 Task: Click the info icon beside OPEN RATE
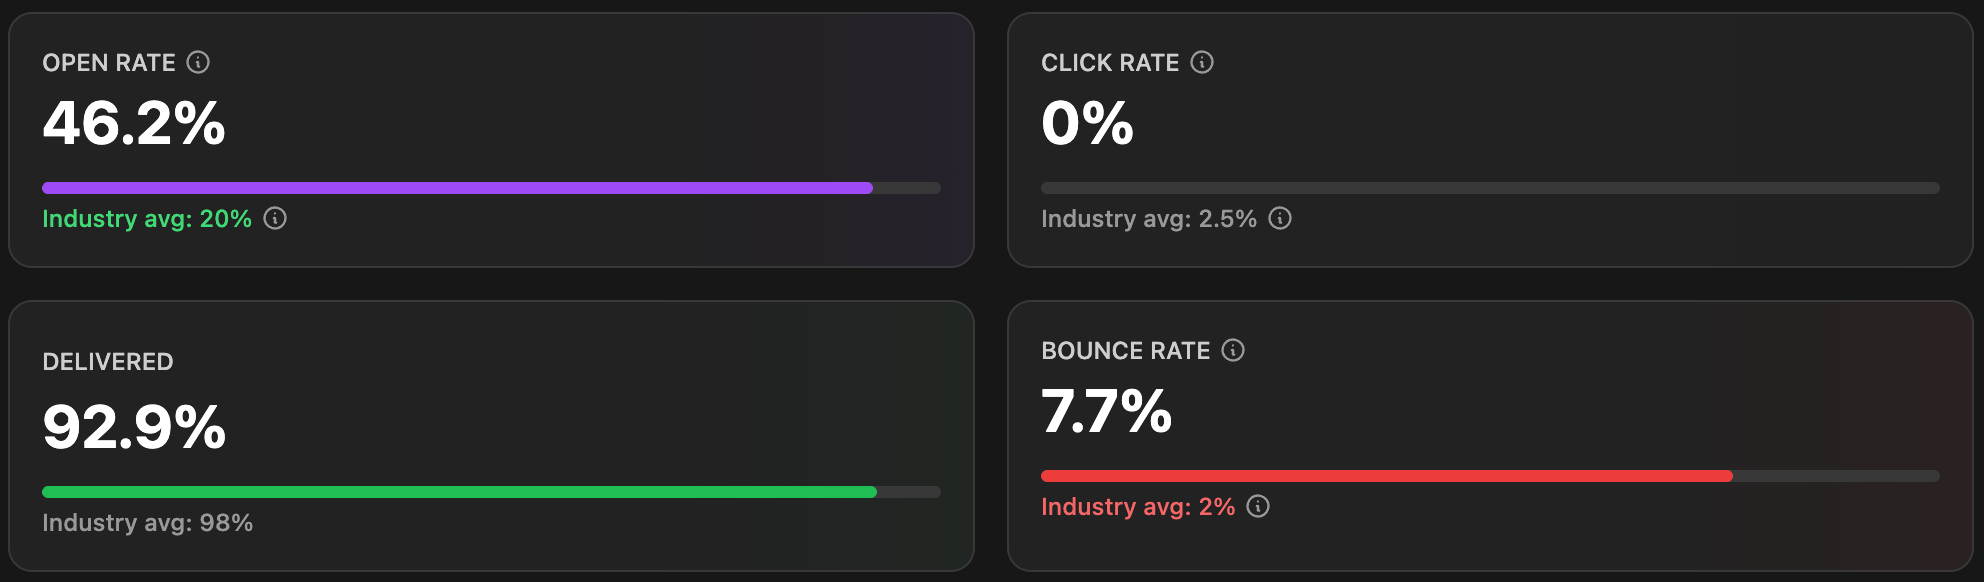(x=198, y=62)
